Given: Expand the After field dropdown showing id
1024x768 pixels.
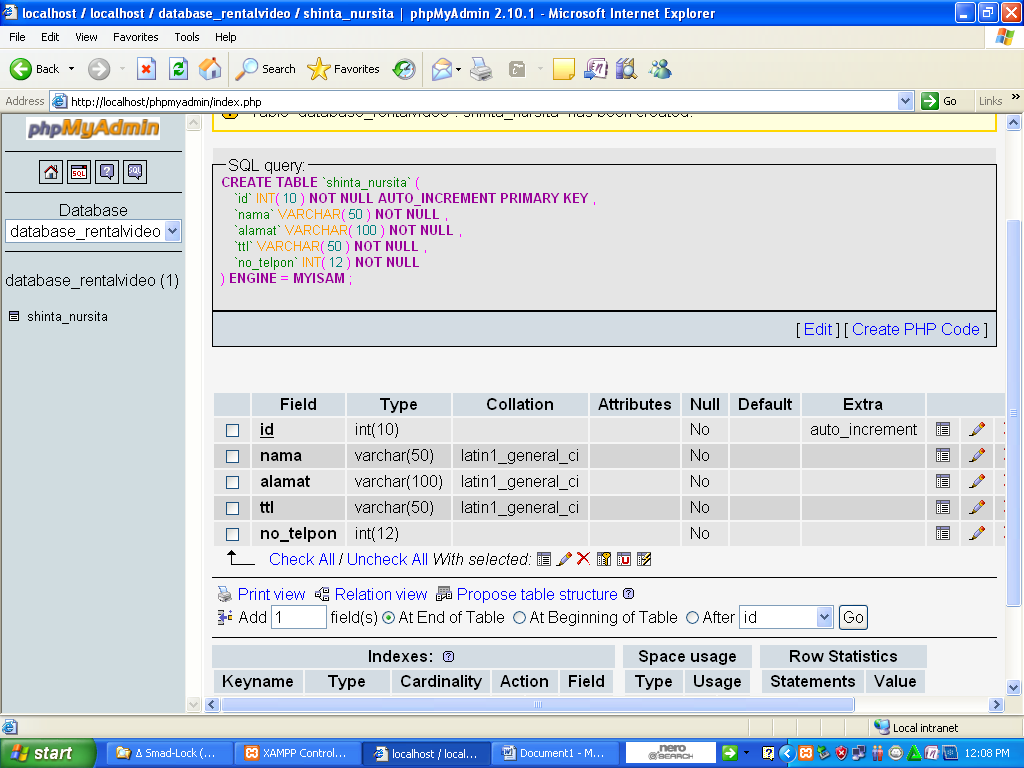Looking at the screenshot, I should click(x=824, y=618).
